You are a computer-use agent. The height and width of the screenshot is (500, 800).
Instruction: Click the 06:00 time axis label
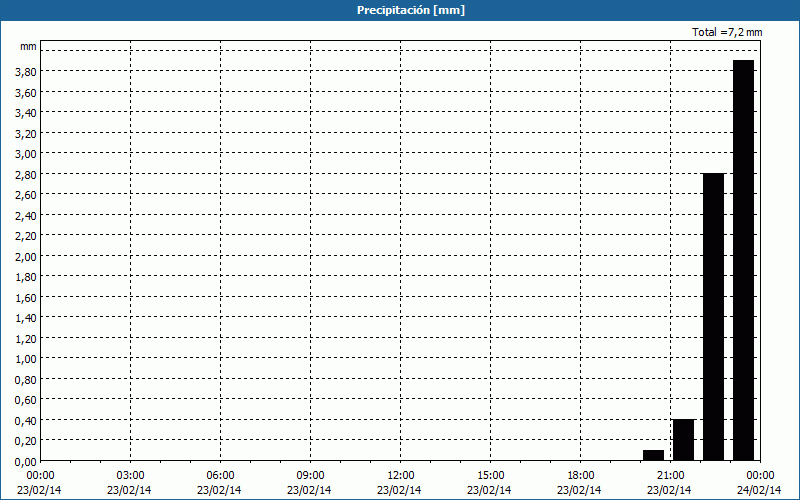click(220, 476)
